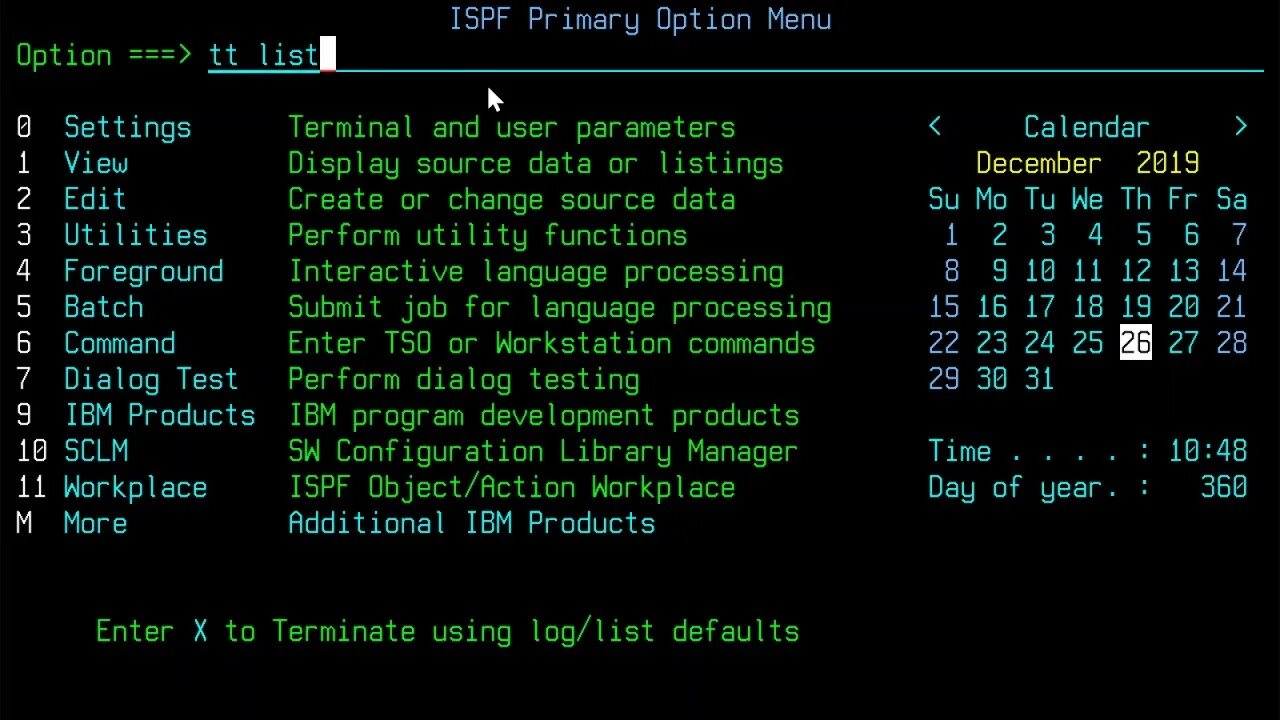Image resolution: width=1280 pixels, height=720 pixels.
Task: Select calendar day 25
Action: (x=1087, y=343)
